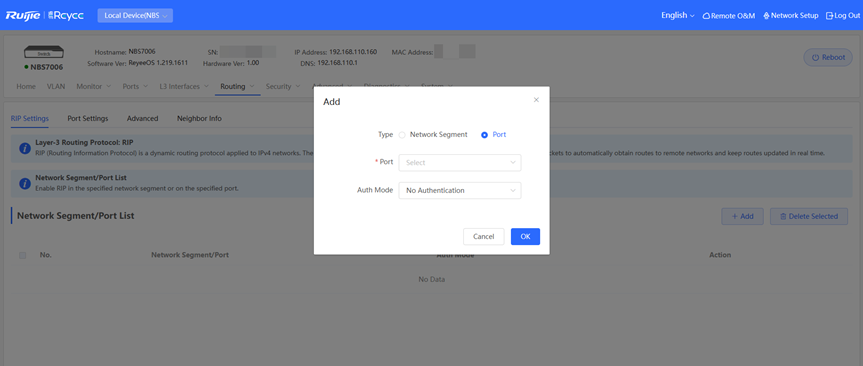The width and height of the screenshot is (863, 366).
Task: Switch to the Neighbor Info tab
Action: [x=199, y=118]
